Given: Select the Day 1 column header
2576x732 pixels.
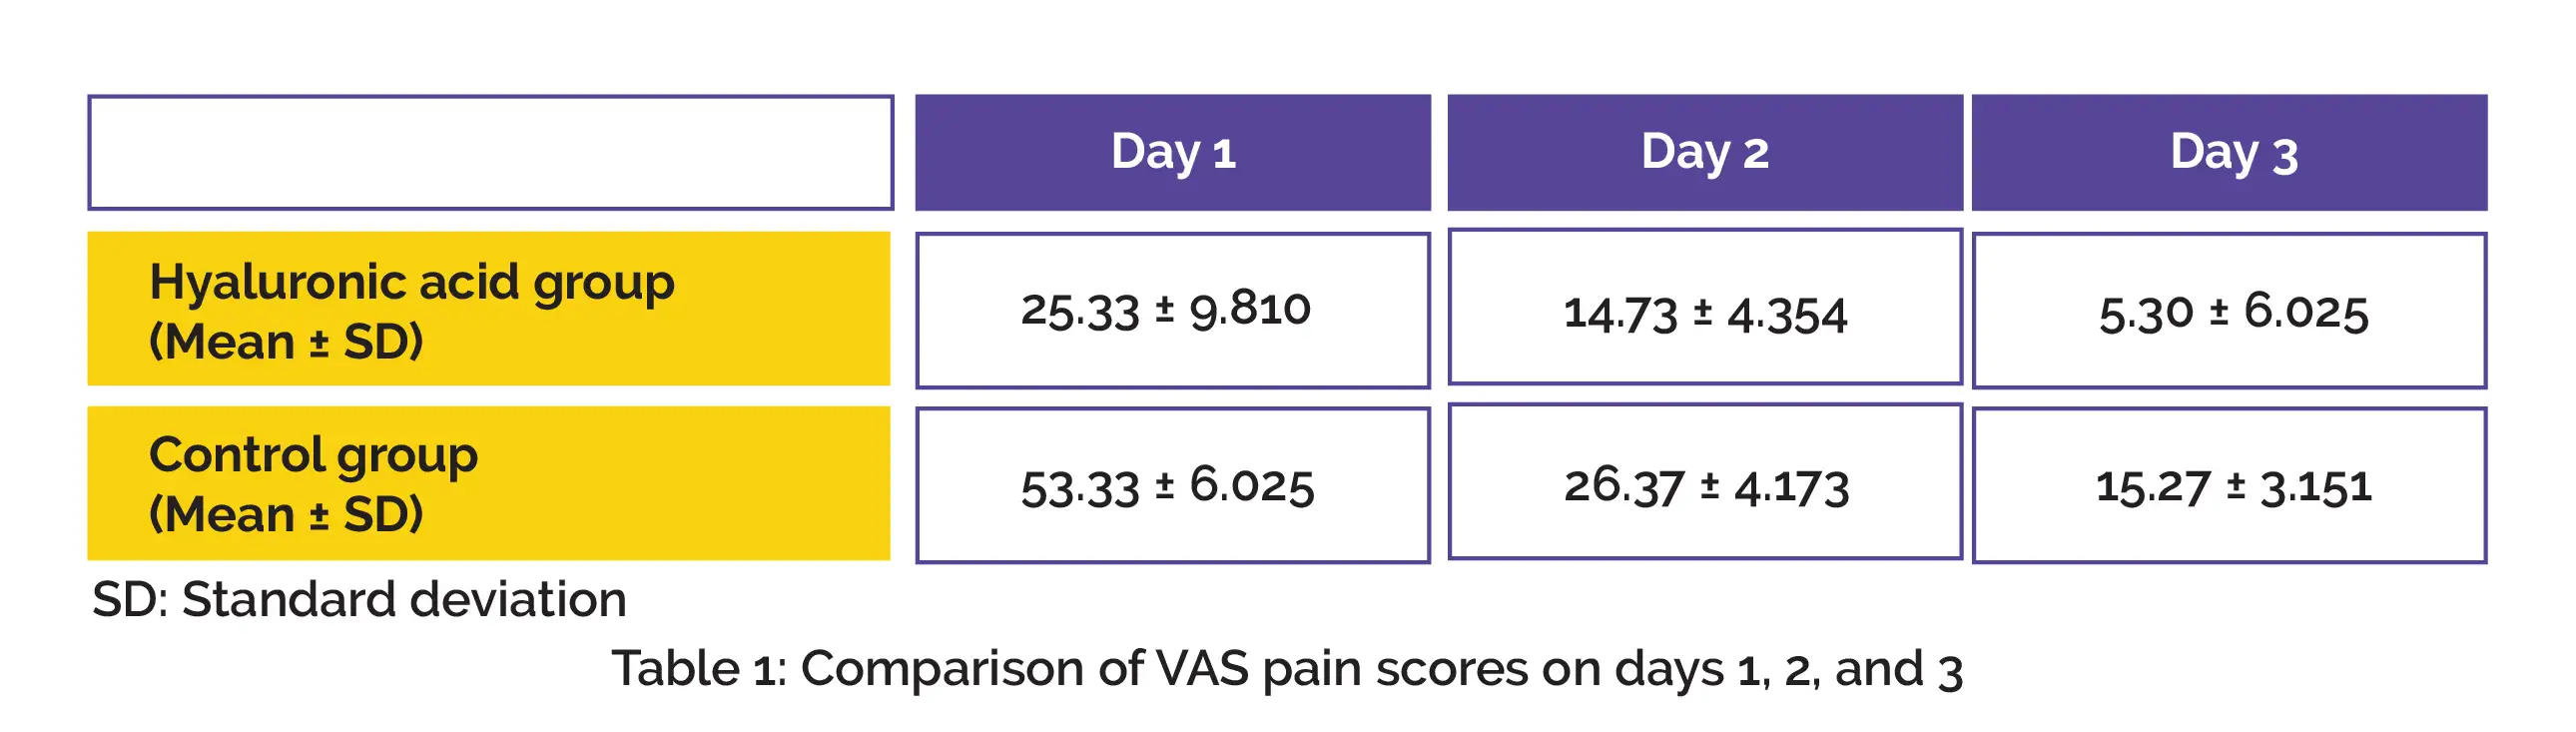Looking at the screenshot, I should (x=1172, y=152).
